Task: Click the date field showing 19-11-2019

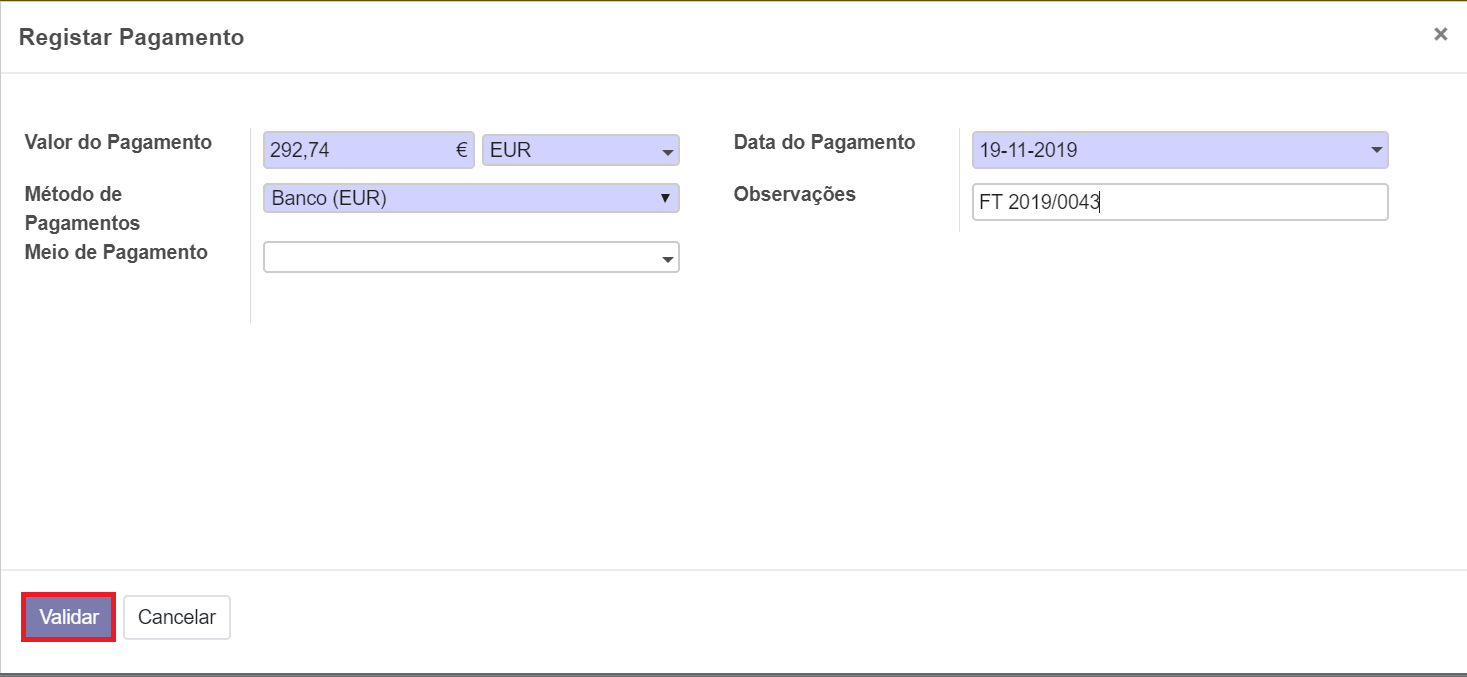Action: tap(1160, 151)
